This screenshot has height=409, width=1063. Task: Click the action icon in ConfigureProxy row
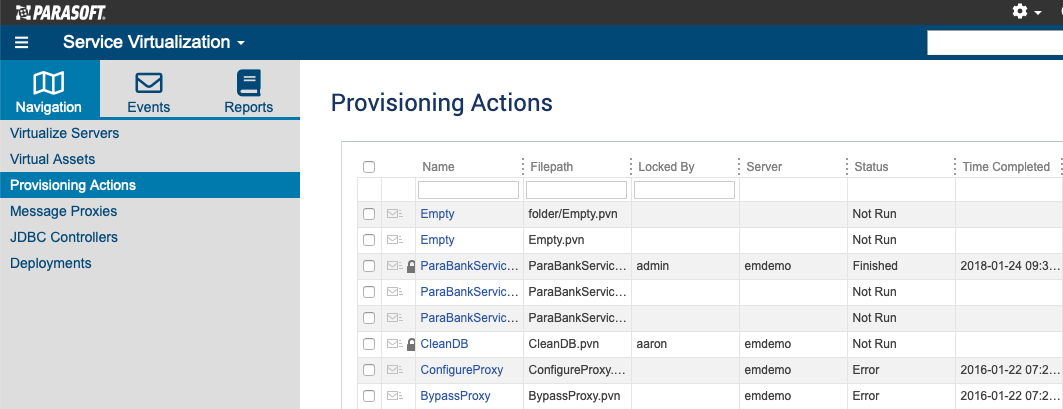394,370
